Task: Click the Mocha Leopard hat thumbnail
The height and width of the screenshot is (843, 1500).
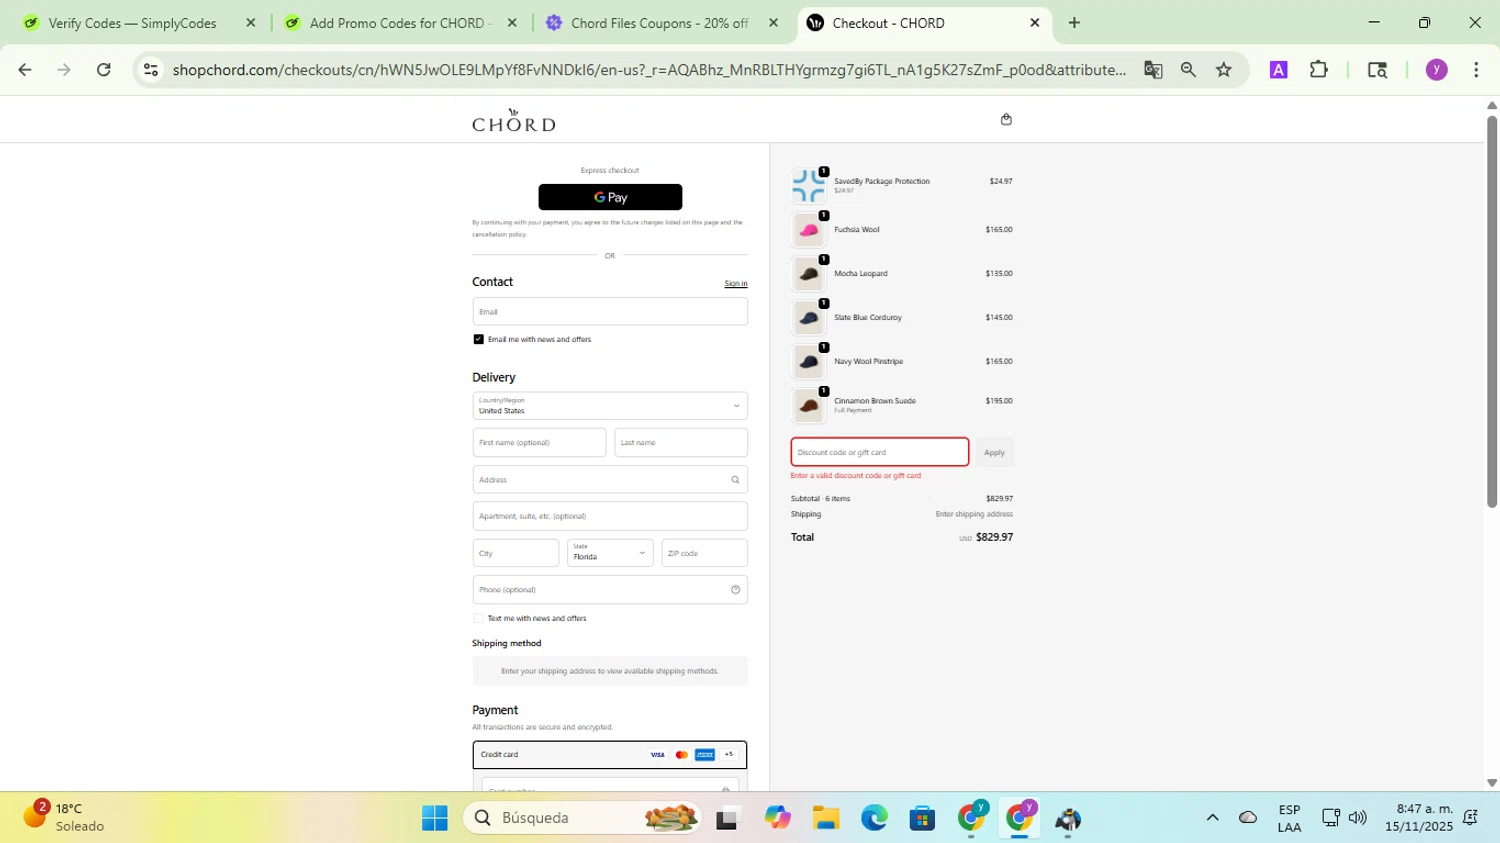Action: click(809, 274)
